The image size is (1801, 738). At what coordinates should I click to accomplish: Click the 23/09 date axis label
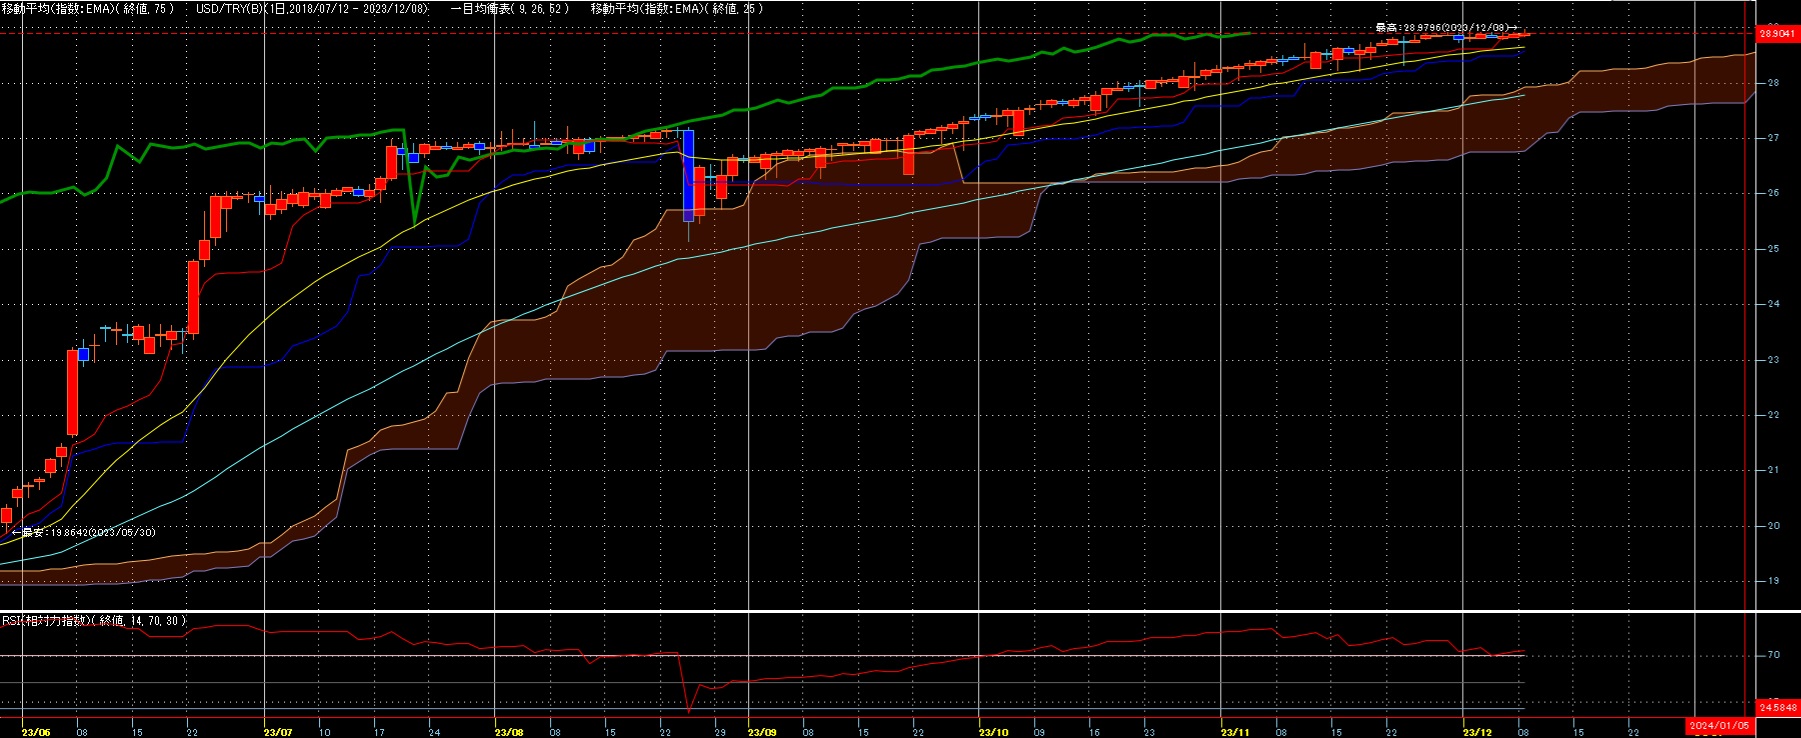(x=762, y=733)
